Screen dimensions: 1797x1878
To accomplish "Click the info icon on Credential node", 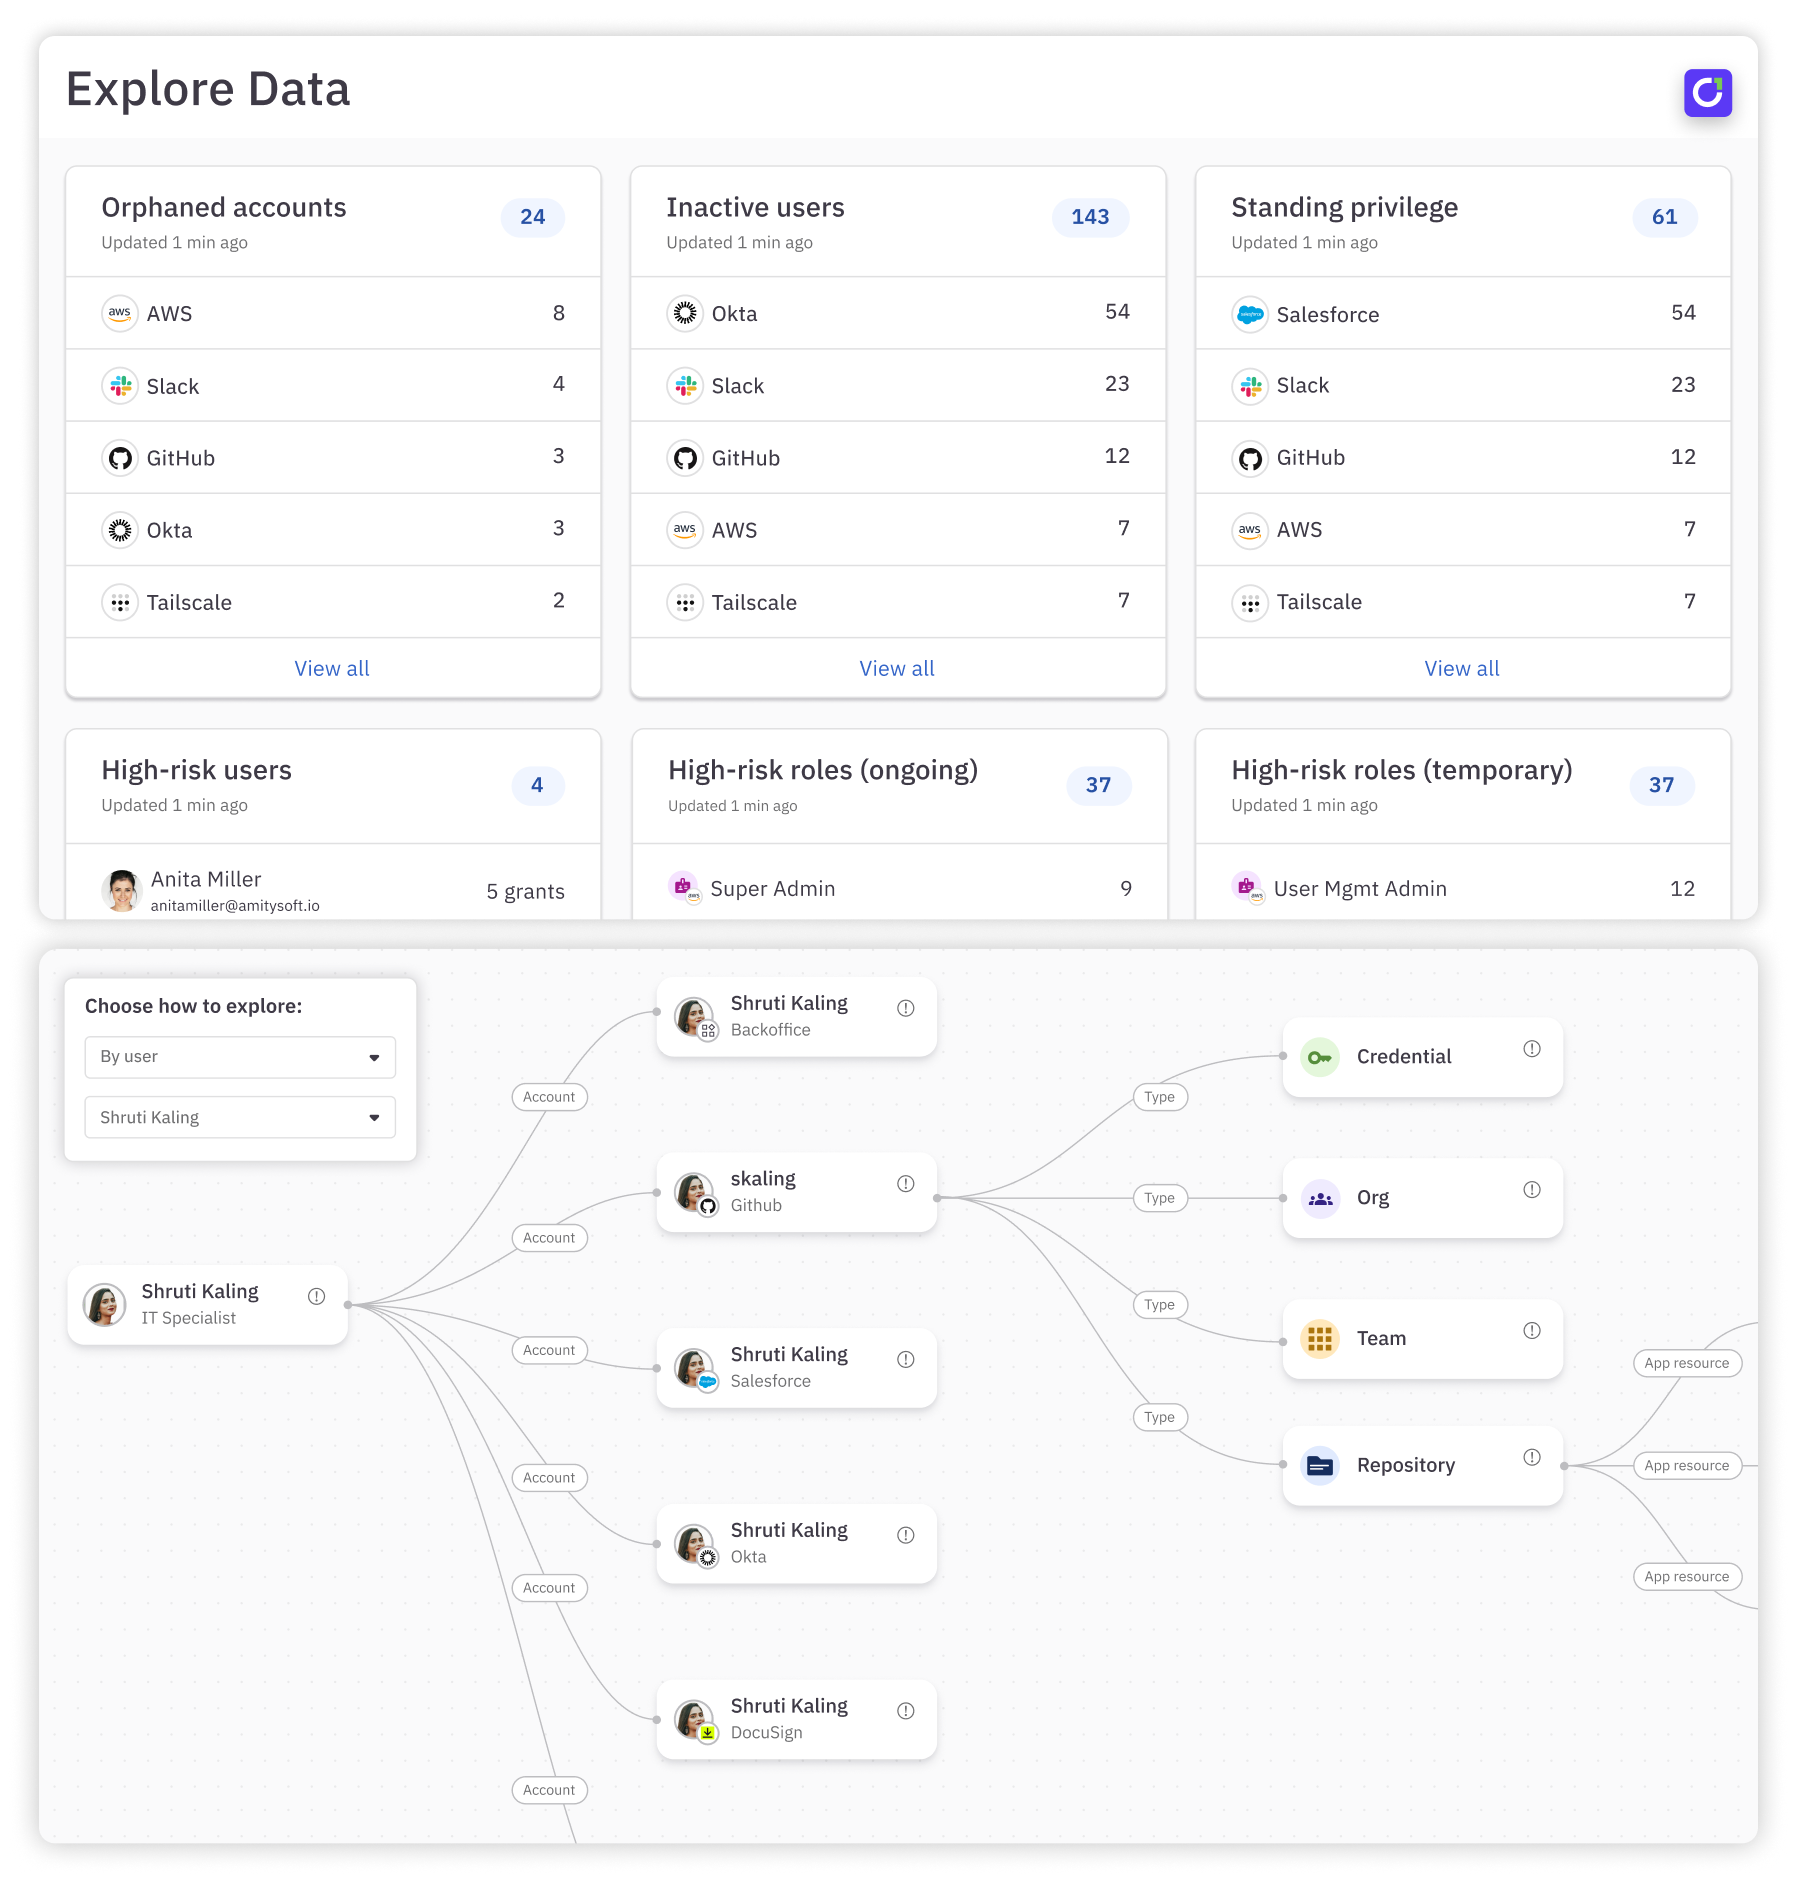I will 1531,1049.
